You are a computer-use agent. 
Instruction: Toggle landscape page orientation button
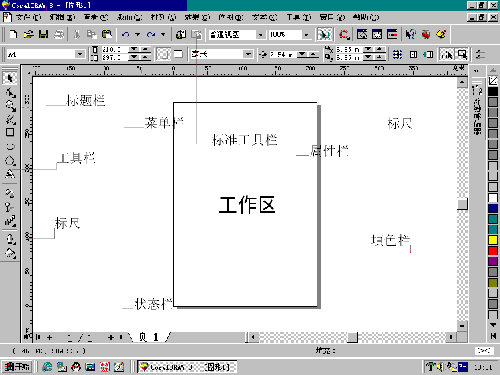[x=179, y=54]
